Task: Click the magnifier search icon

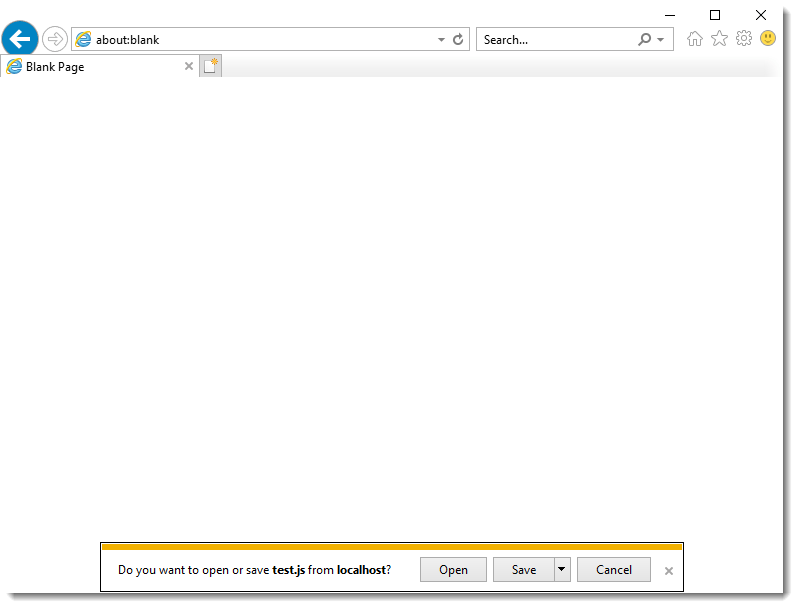Action: click(644, 40)
